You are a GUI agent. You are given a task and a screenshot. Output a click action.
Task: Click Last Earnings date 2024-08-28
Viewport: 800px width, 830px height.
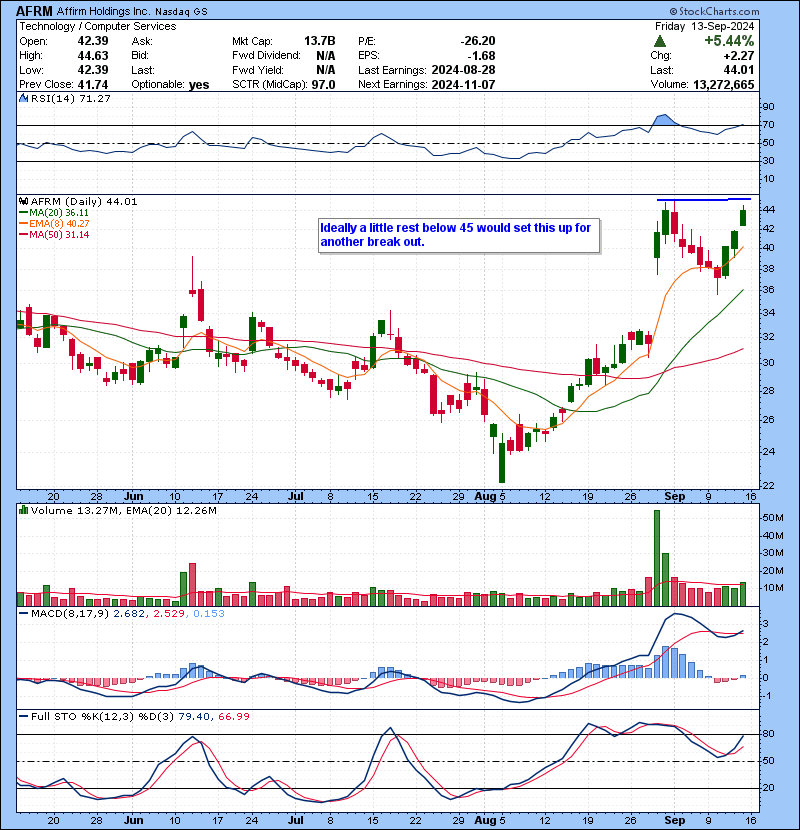pyautogui.click(x=463, y=70)
